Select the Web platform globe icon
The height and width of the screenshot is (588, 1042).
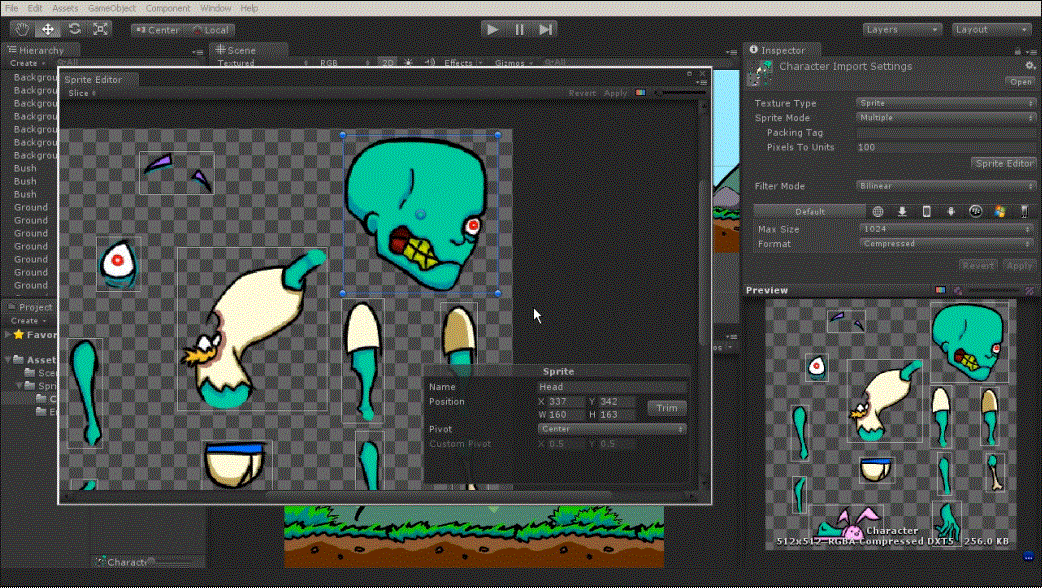point(878,211)
